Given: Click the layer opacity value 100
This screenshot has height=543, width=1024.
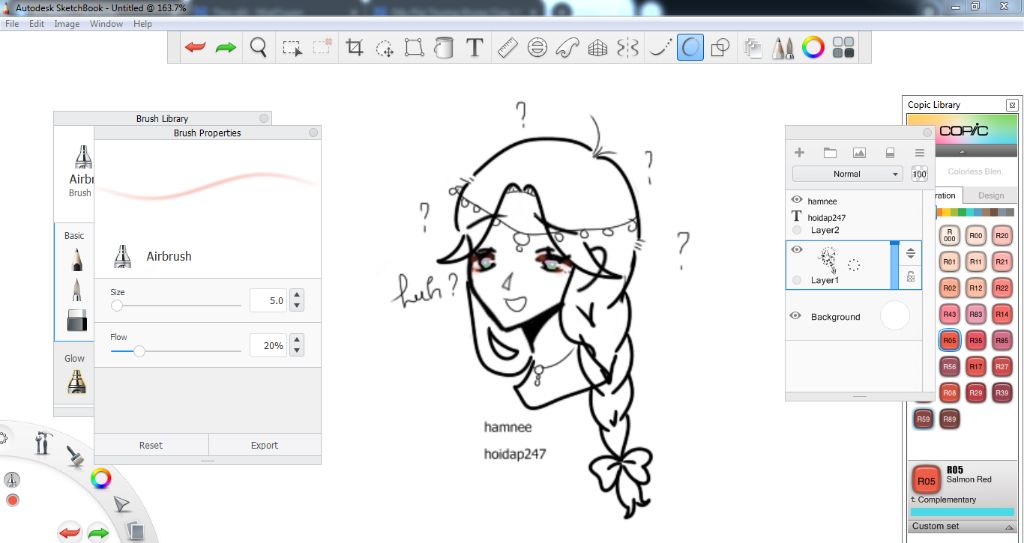Looking at the screenshot, I should point(920,174).
